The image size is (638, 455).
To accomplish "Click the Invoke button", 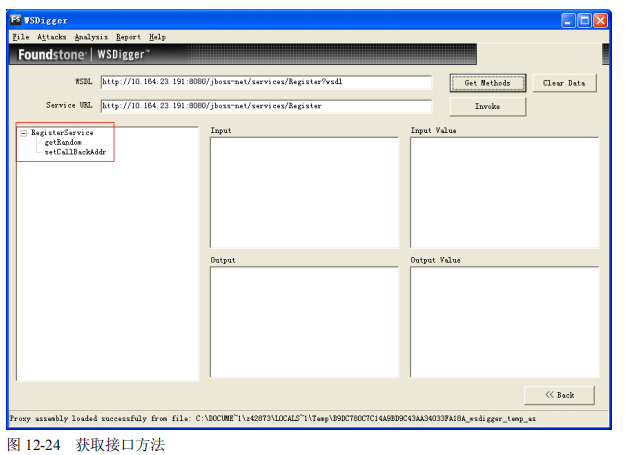I will tap(487, 107).
